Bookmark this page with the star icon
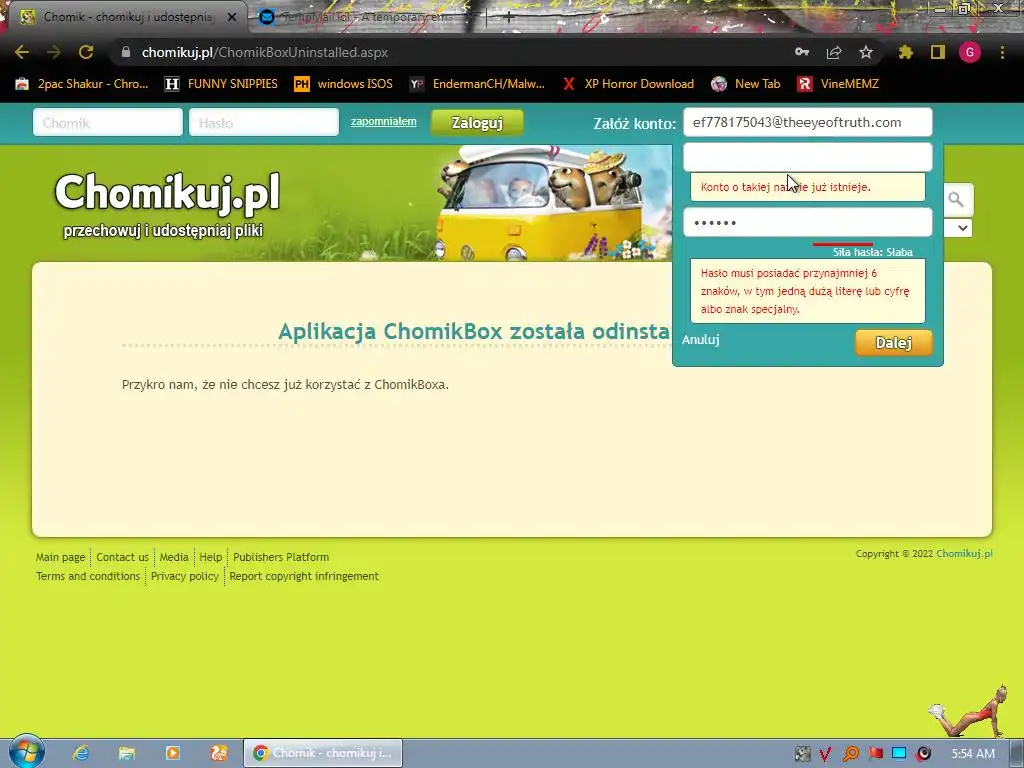 [866, 52]
